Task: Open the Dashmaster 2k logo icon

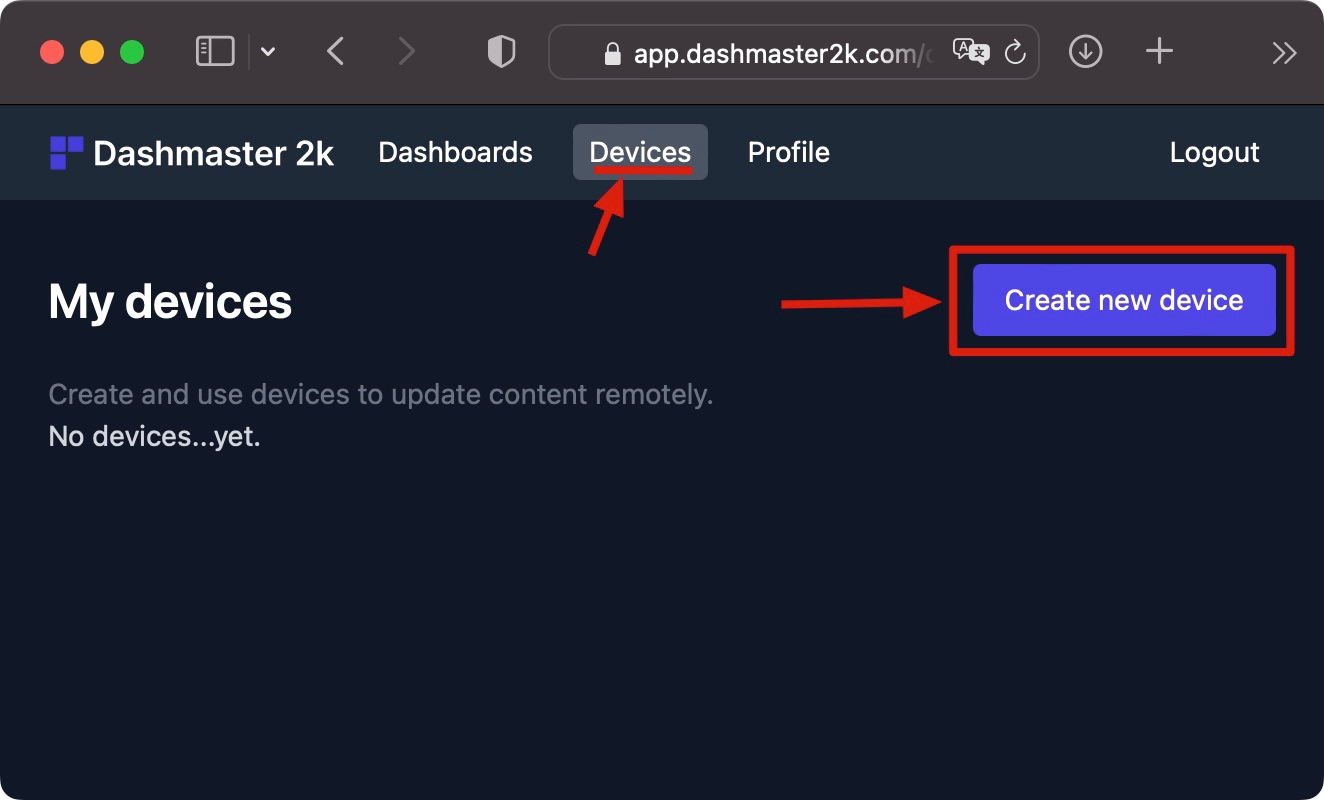Action: (x=64, y=152)
